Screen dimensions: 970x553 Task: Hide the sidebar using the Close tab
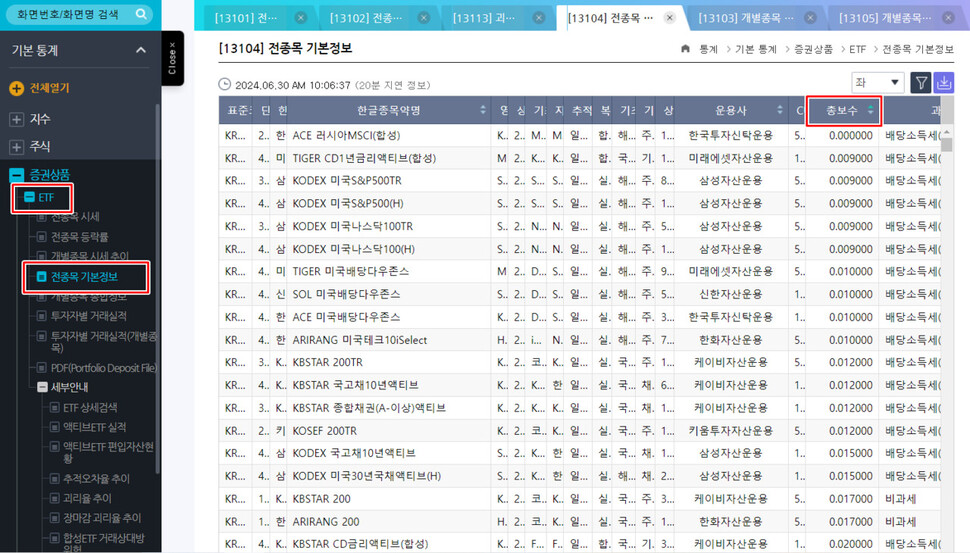point(172,57)
